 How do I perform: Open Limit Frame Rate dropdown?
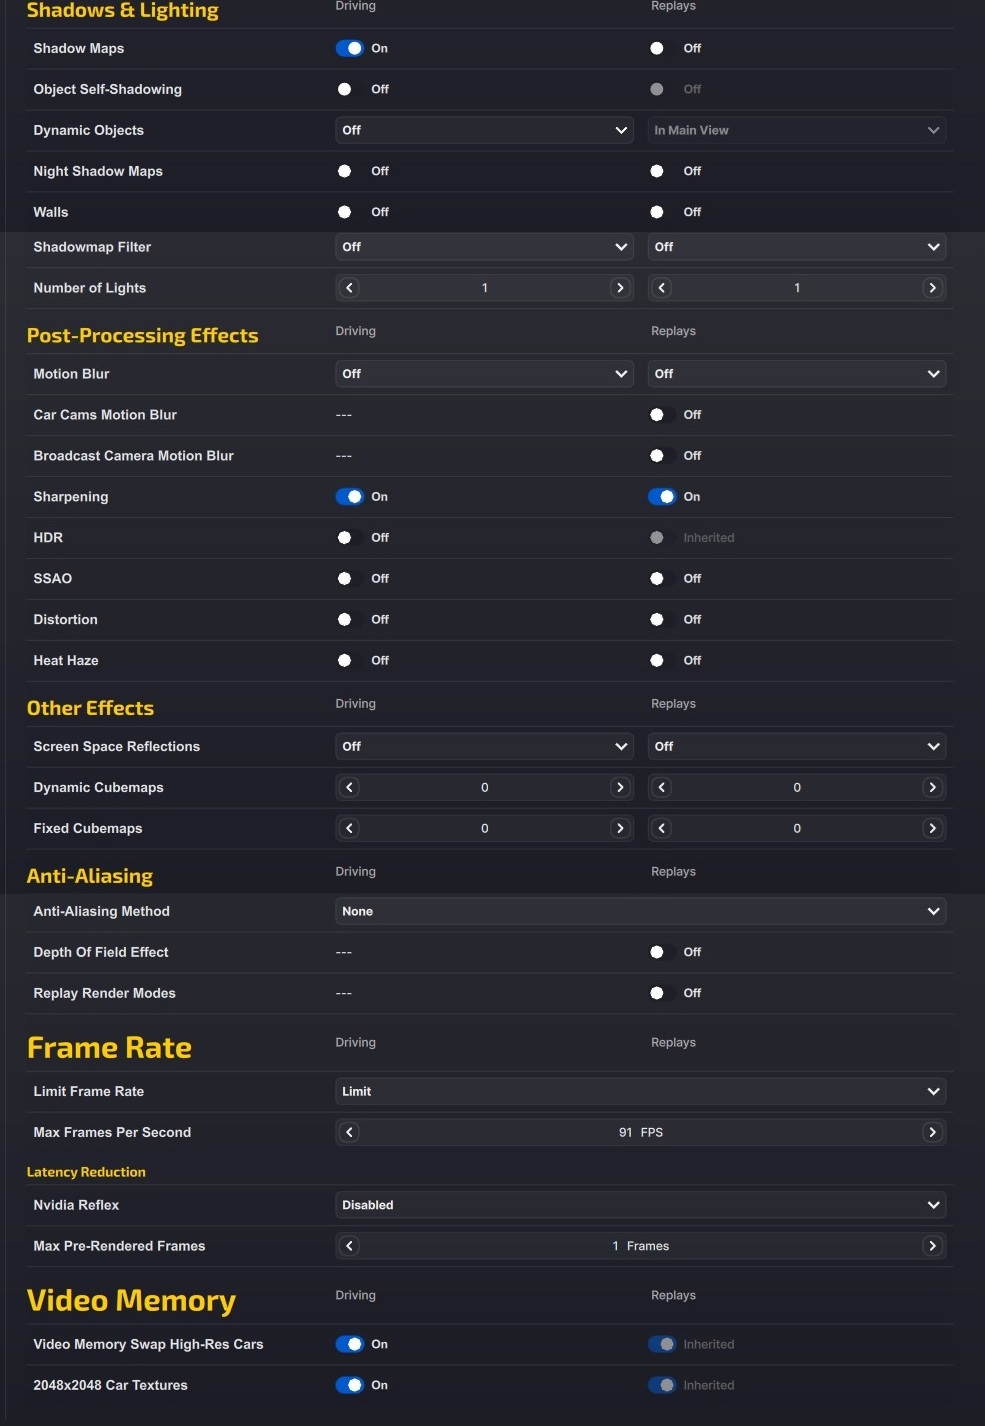640,1092
